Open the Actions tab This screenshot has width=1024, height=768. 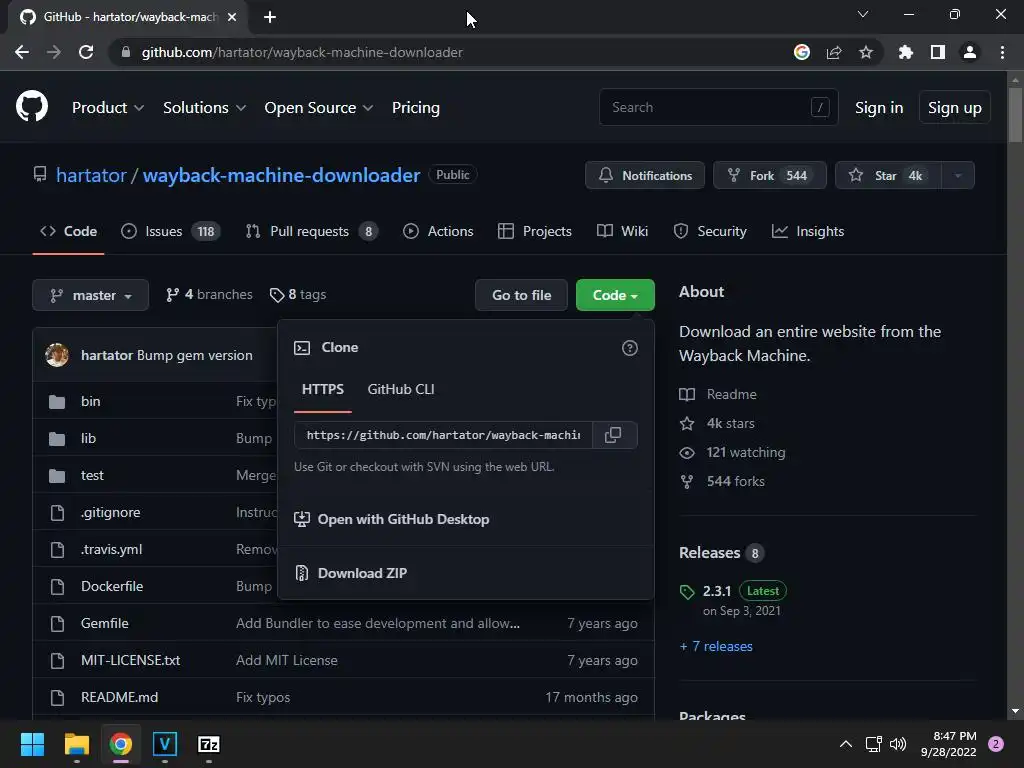point(438,231)
